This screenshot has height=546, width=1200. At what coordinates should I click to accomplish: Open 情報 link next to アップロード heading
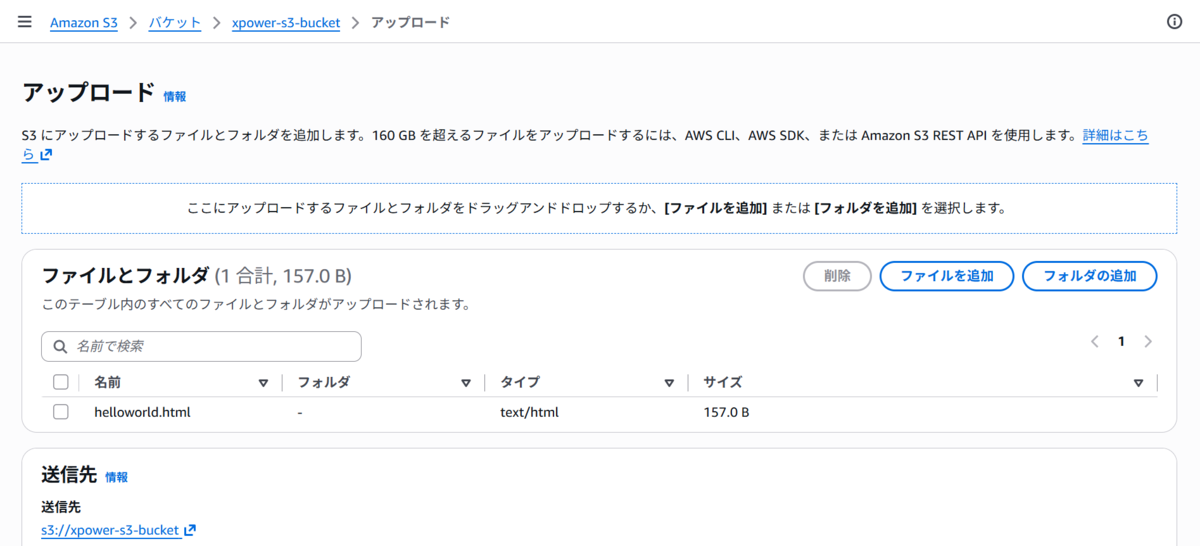pos(175,97)
